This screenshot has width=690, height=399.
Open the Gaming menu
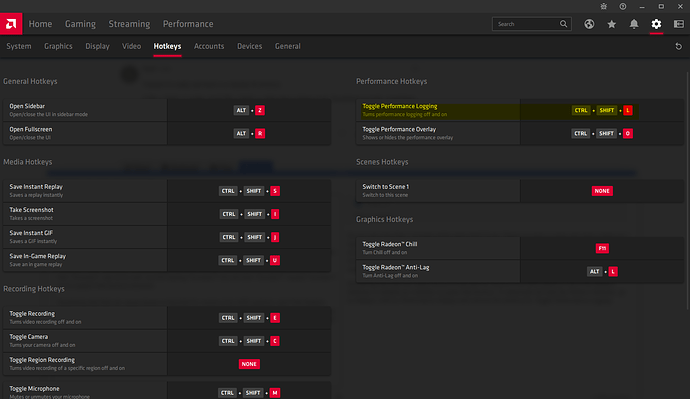pos(80,24)
